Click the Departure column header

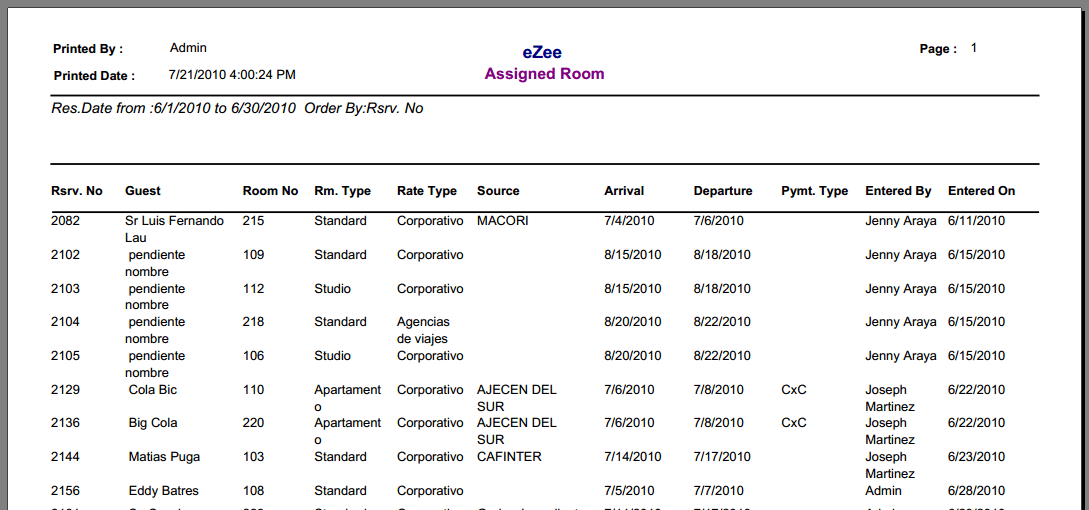click(723, 191)
